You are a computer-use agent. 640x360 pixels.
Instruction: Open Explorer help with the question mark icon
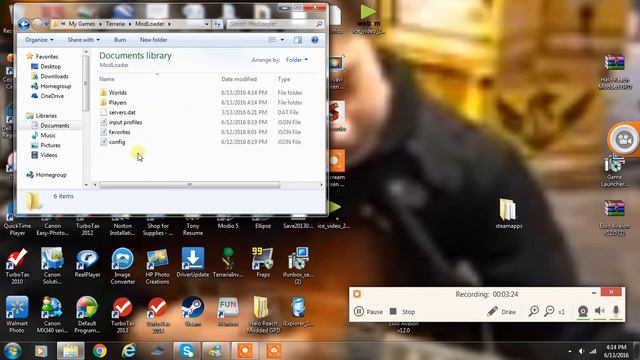point(315,40)
